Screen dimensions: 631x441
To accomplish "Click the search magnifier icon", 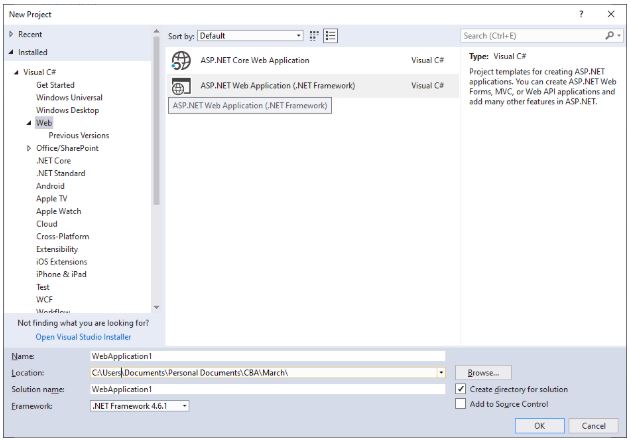I will [609, 36].
